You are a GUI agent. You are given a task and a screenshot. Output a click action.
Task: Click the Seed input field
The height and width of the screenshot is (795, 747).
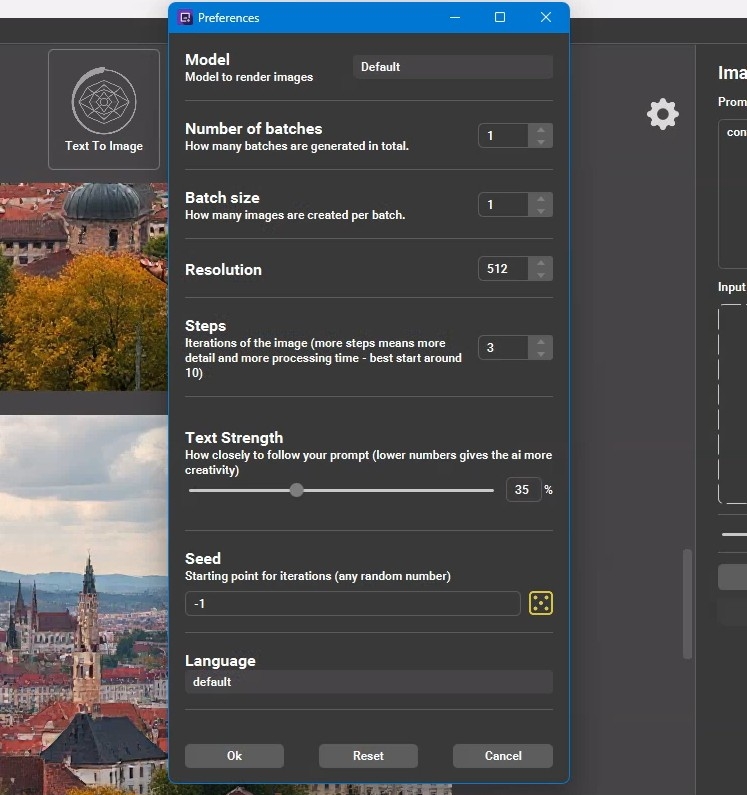point(352,603)
